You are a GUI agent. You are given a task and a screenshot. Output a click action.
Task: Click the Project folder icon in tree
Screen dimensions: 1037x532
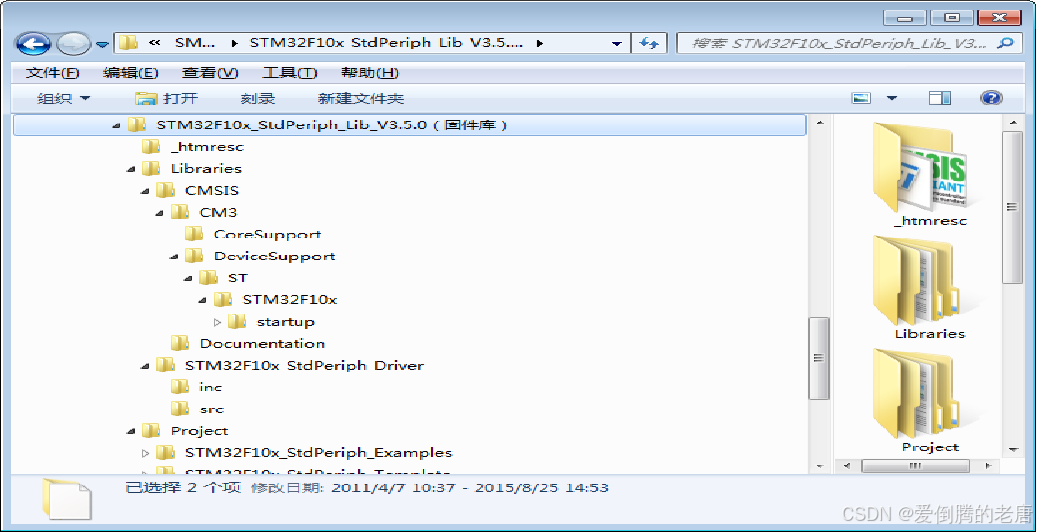tap(151, 431)
